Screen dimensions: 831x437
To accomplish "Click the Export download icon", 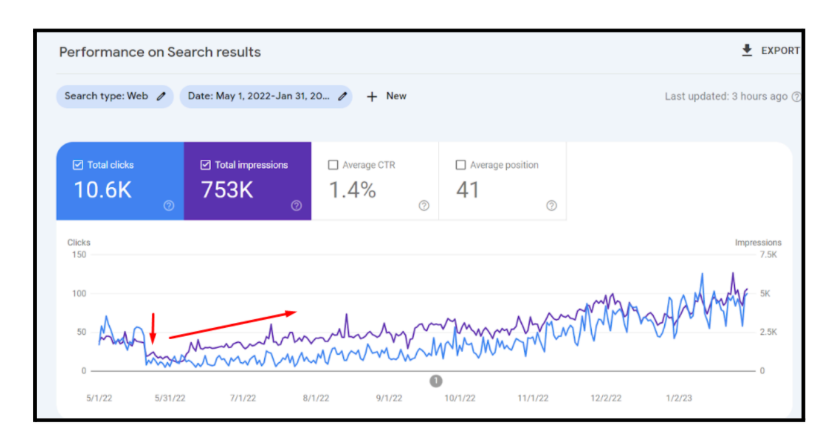I will [x=747, y=50].
